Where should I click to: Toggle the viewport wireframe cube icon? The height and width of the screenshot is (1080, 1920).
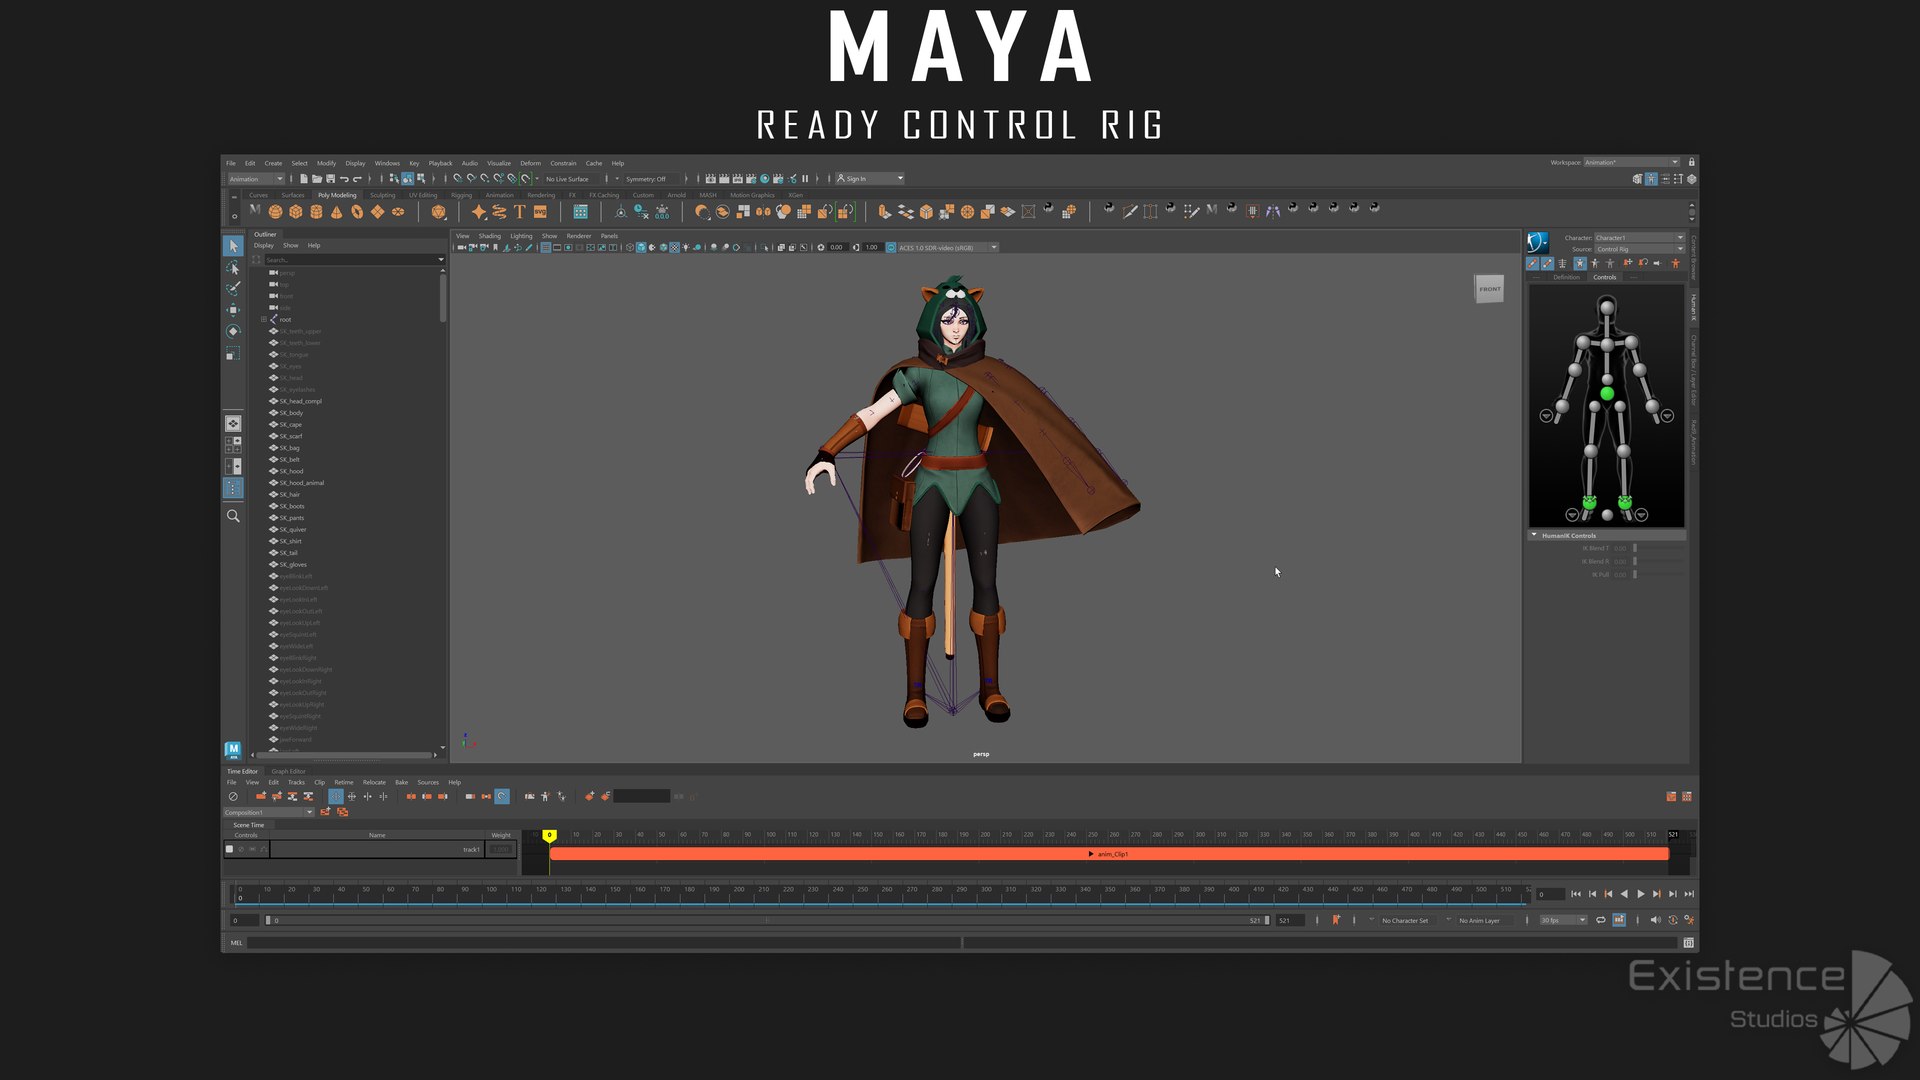point(629,247)
